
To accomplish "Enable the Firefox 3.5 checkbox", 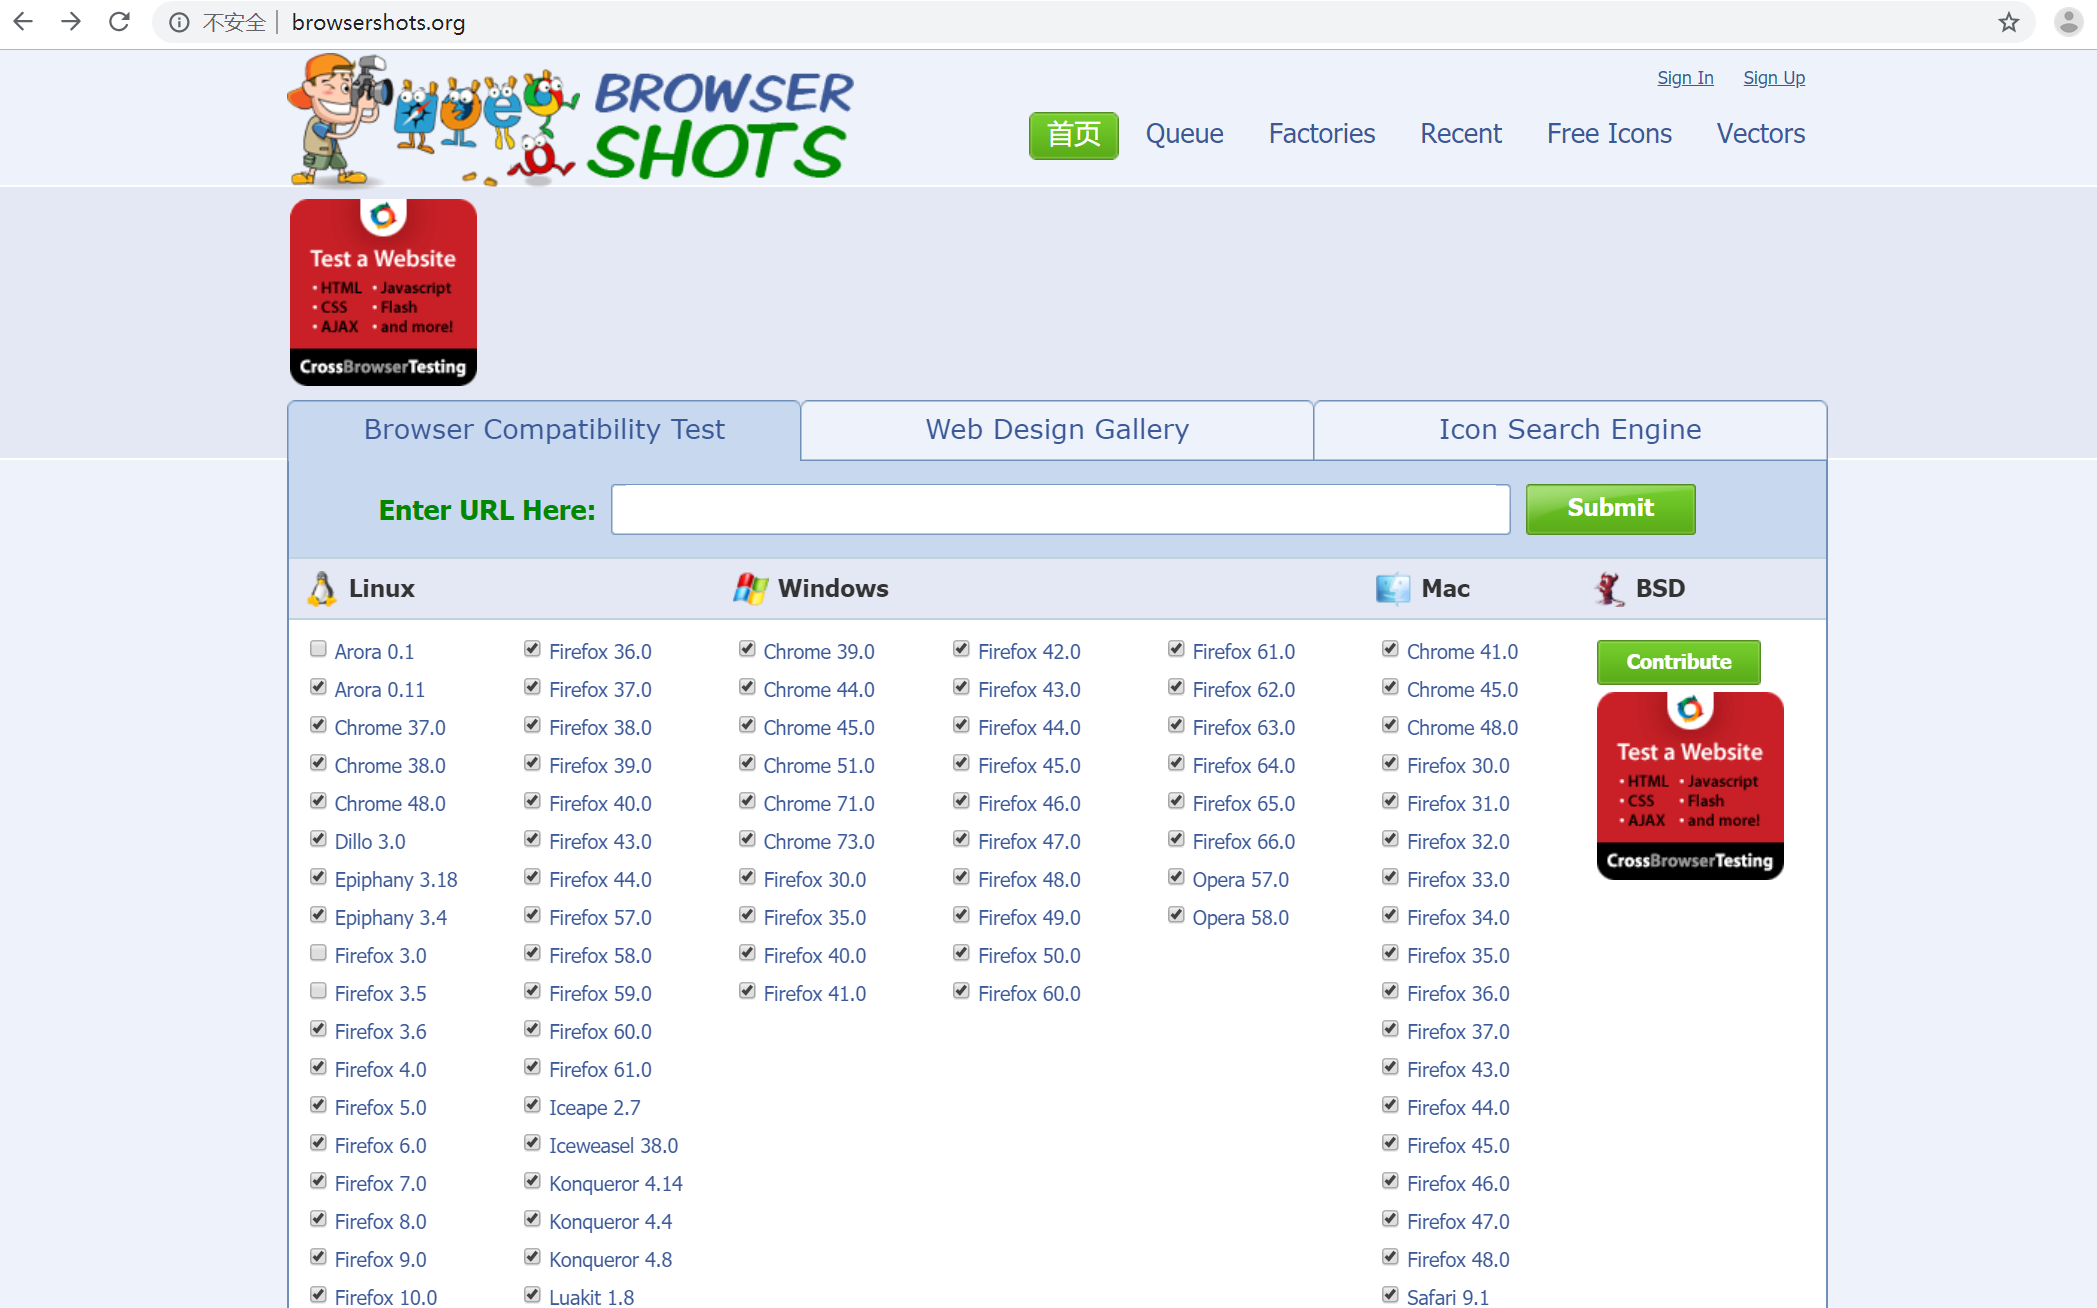I will (x=318, y=991).
